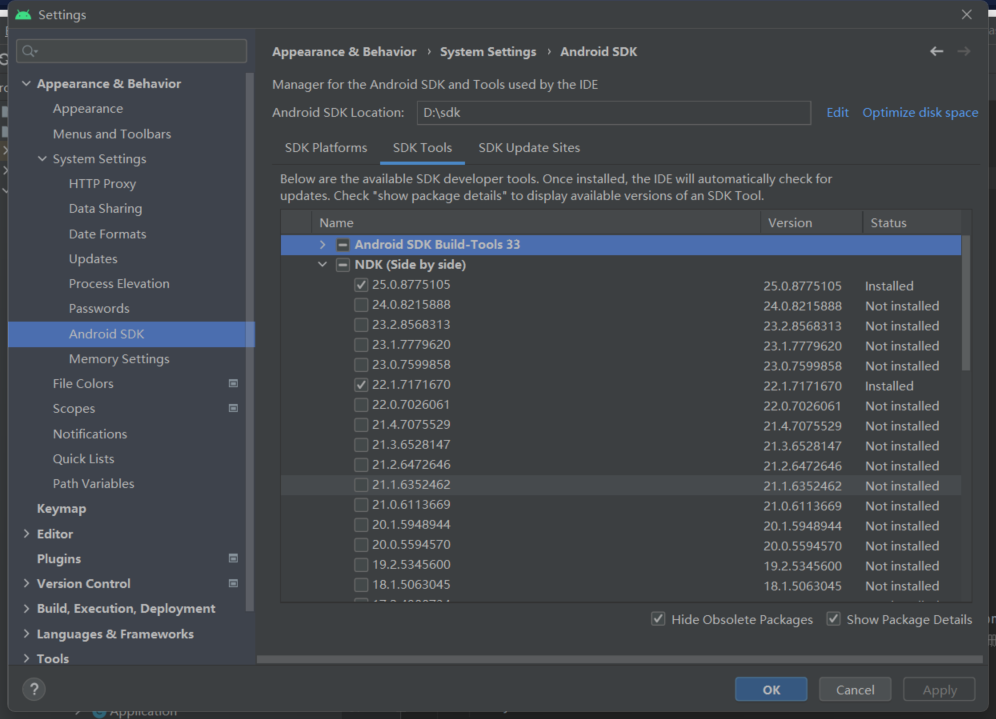Expand the Tools settings section
The image size is (996, 719).
click(x=26, y=658)
